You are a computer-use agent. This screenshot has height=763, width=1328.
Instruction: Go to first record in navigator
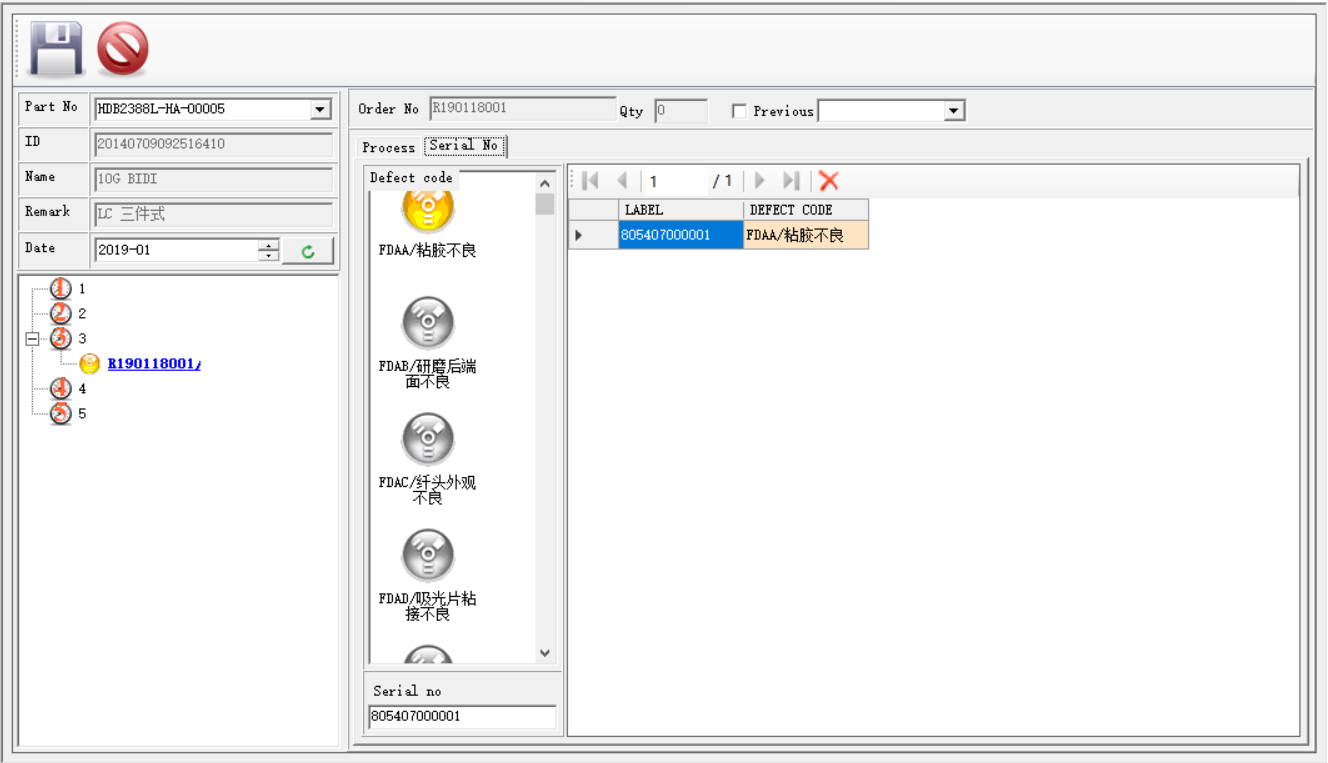[x=590, y=181]
